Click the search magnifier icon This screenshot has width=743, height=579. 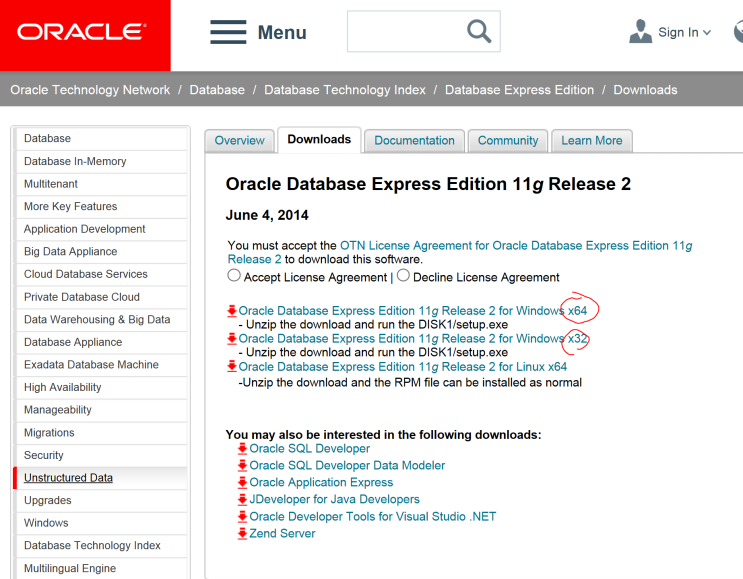tap(479, 32)
